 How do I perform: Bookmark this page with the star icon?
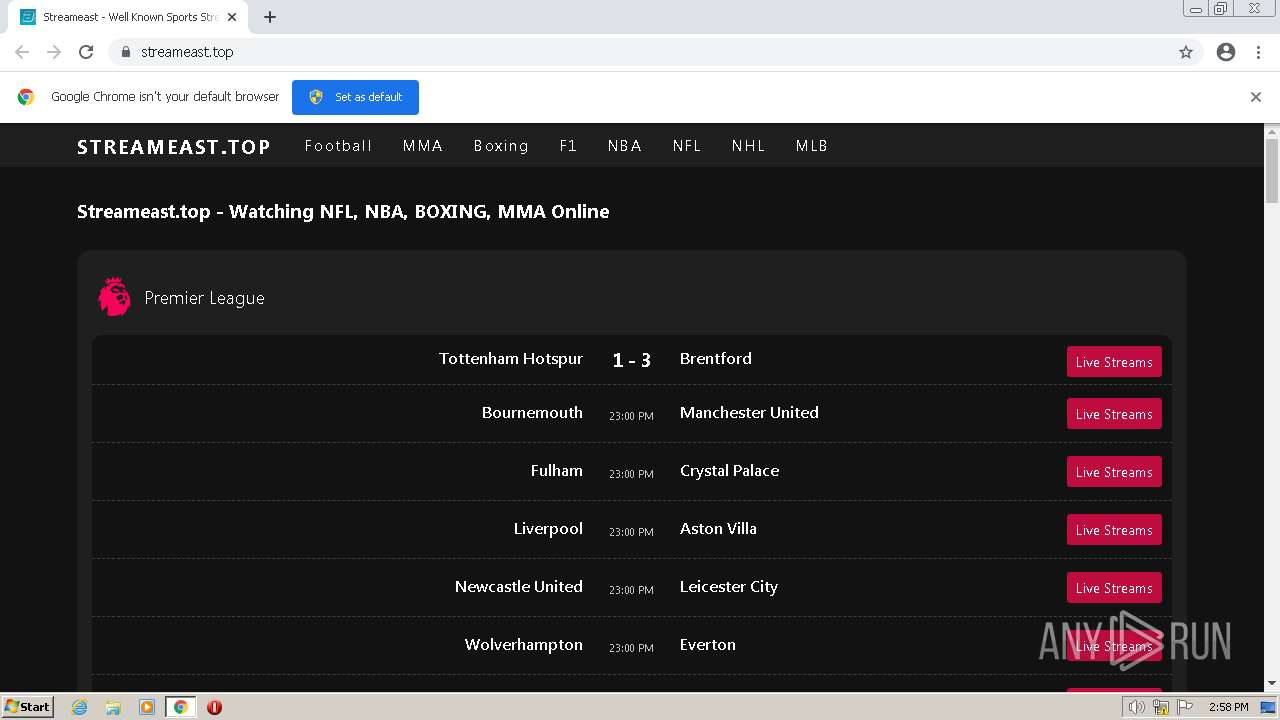[1186, 52]
